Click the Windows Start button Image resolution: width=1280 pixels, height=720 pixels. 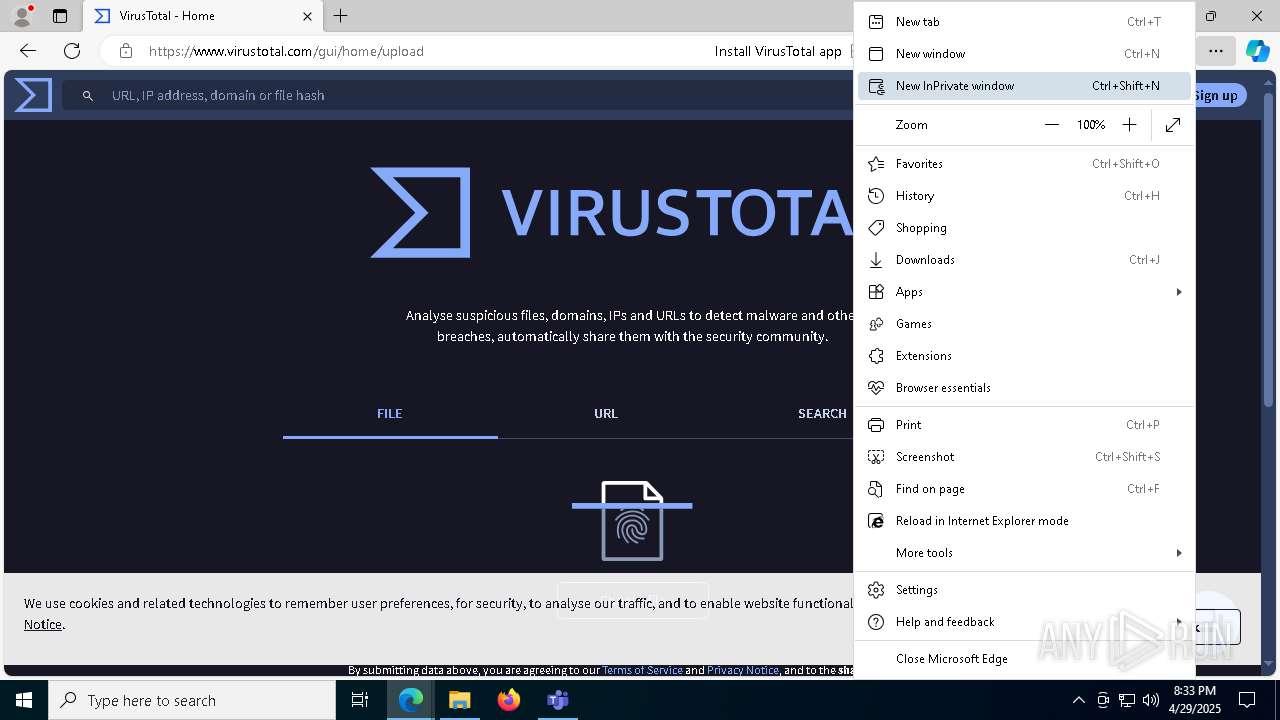coord(24,700)
